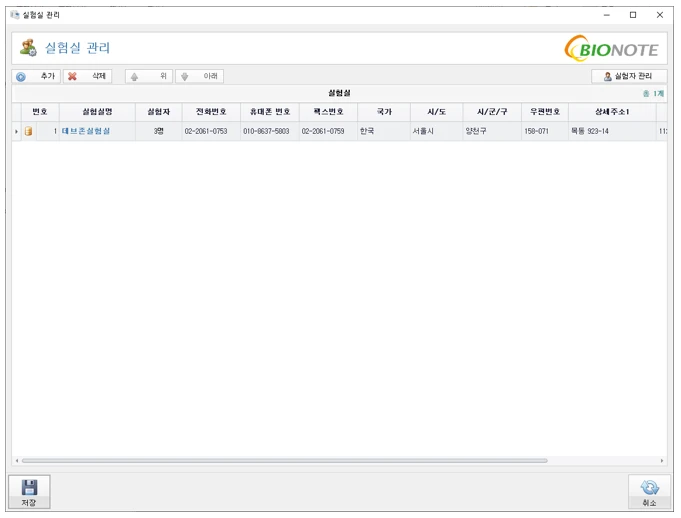Click the scrollbar left arrow
The image size is (681, 518).
coord(17,461)
